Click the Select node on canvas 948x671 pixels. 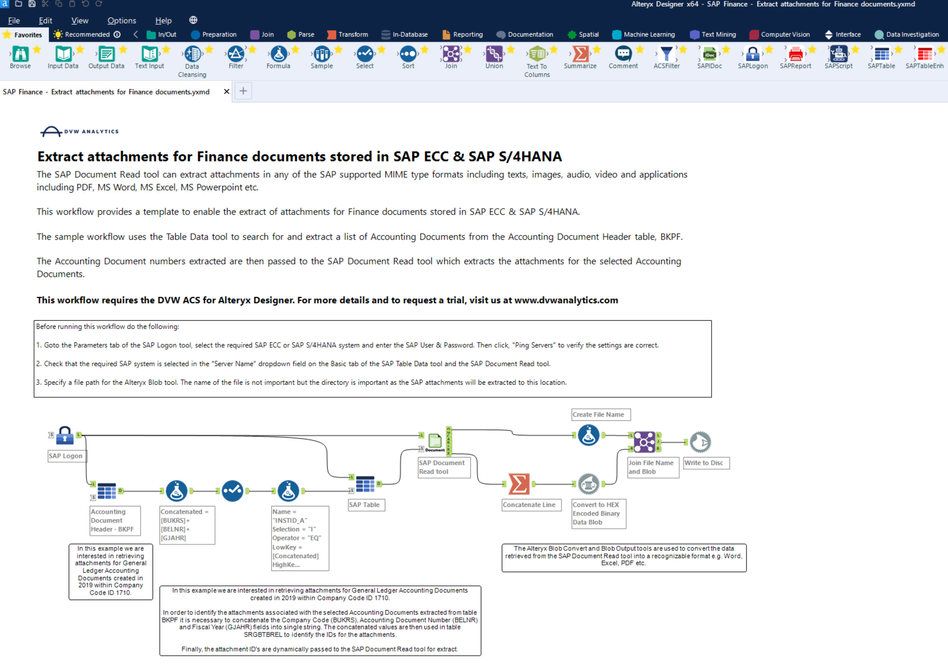pyautogui.click(x=232, y=491)
